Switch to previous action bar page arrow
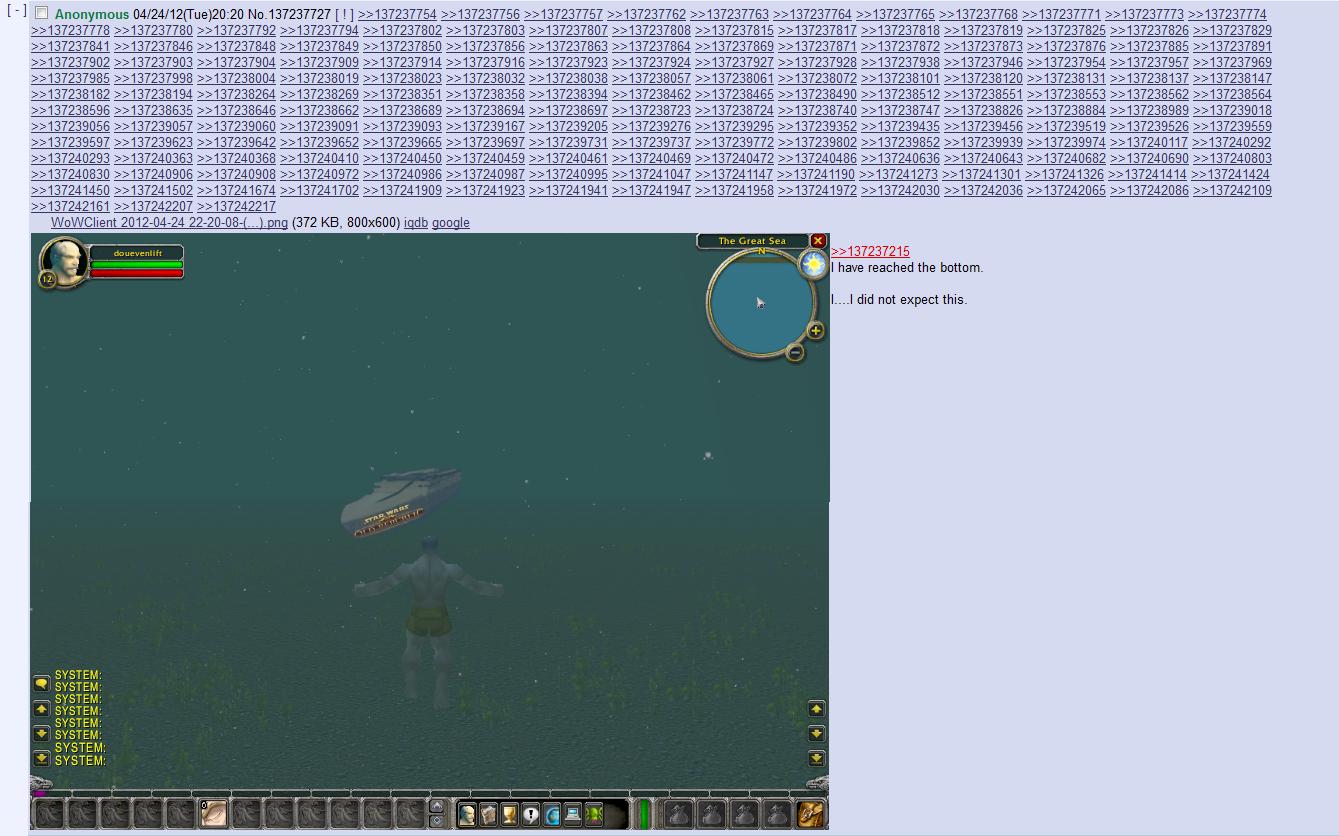 pos(436,821)
